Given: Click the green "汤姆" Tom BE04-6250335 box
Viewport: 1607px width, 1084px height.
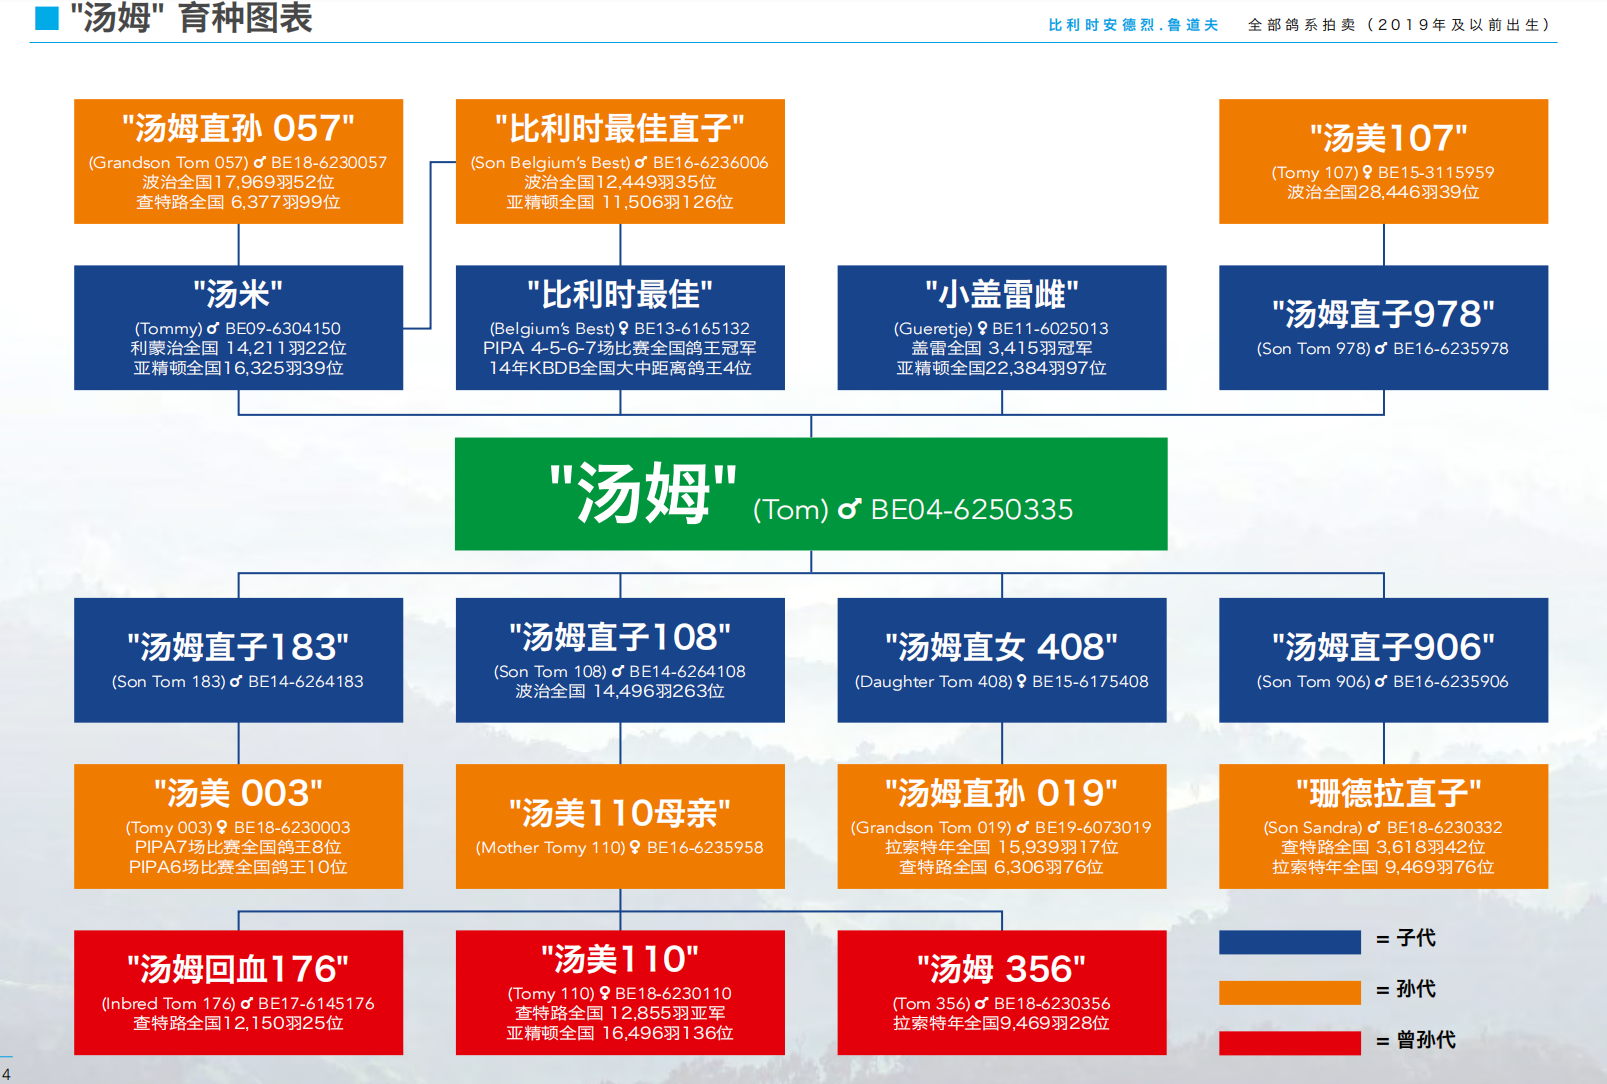Looking at the screenshot, I should point(811,494).
